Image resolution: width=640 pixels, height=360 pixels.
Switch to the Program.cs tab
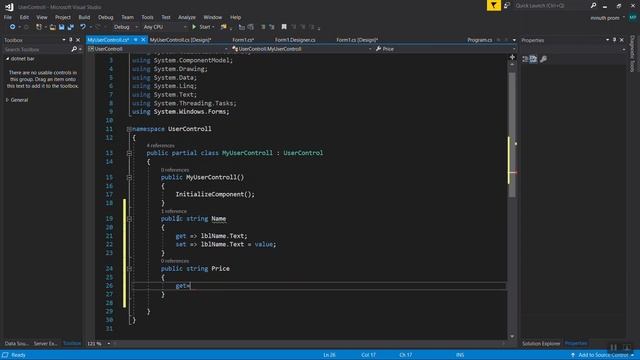pyautogui.click(x=480, y=40)
